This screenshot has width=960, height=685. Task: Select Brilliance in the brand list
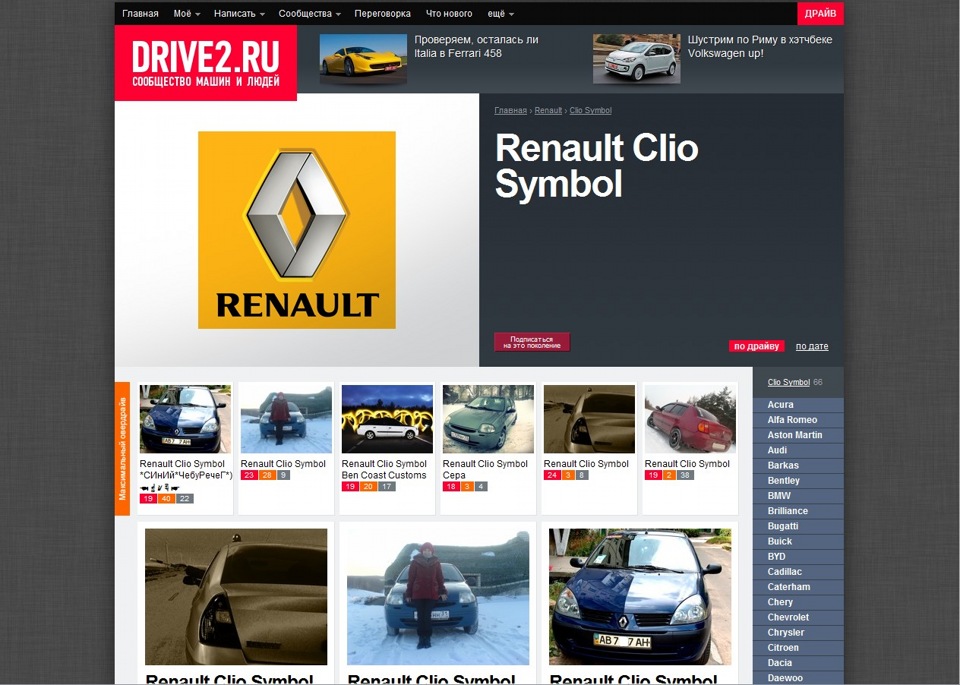pos(798,511)
